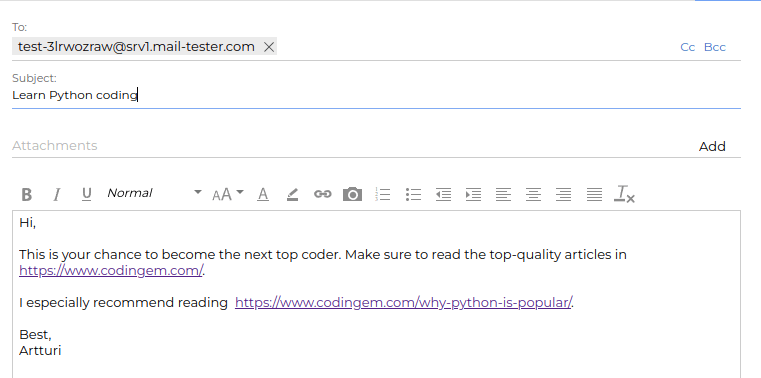Click Add to attach a file
This screenshot has height=378, width=761.
(712, 147)
